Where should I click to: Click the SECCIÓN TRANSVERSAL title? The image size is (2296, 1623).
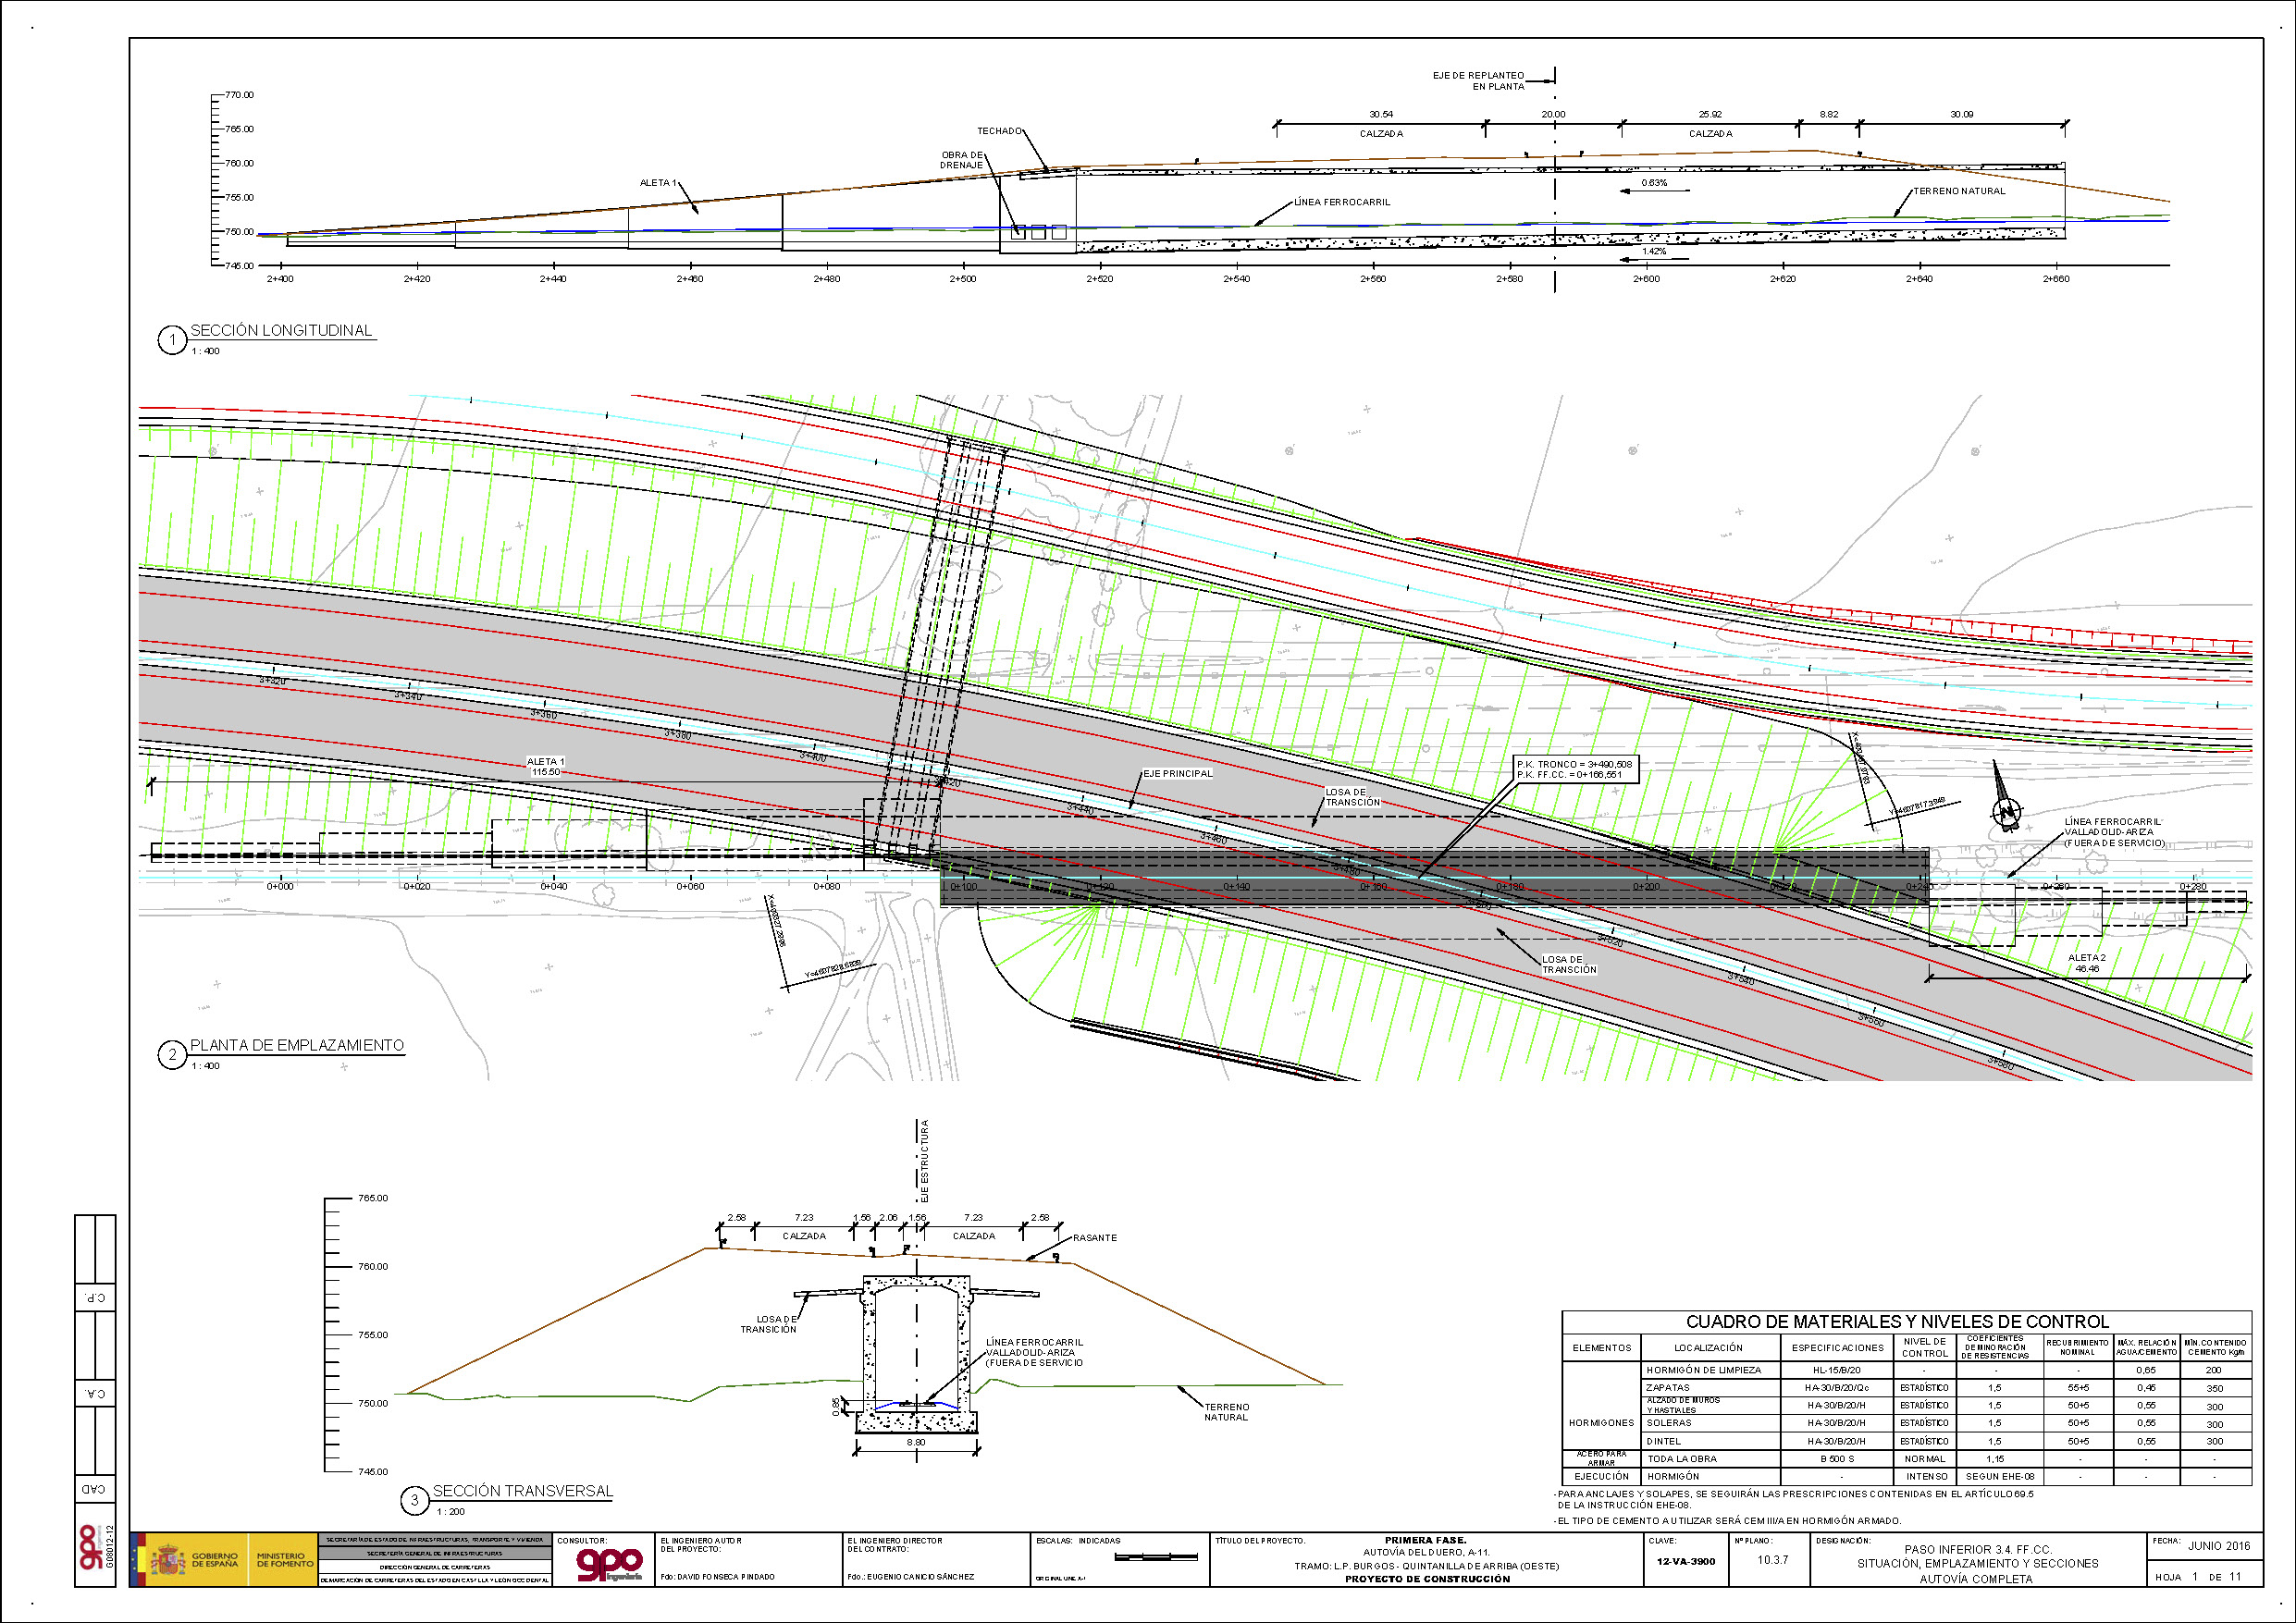point(522,1491)
